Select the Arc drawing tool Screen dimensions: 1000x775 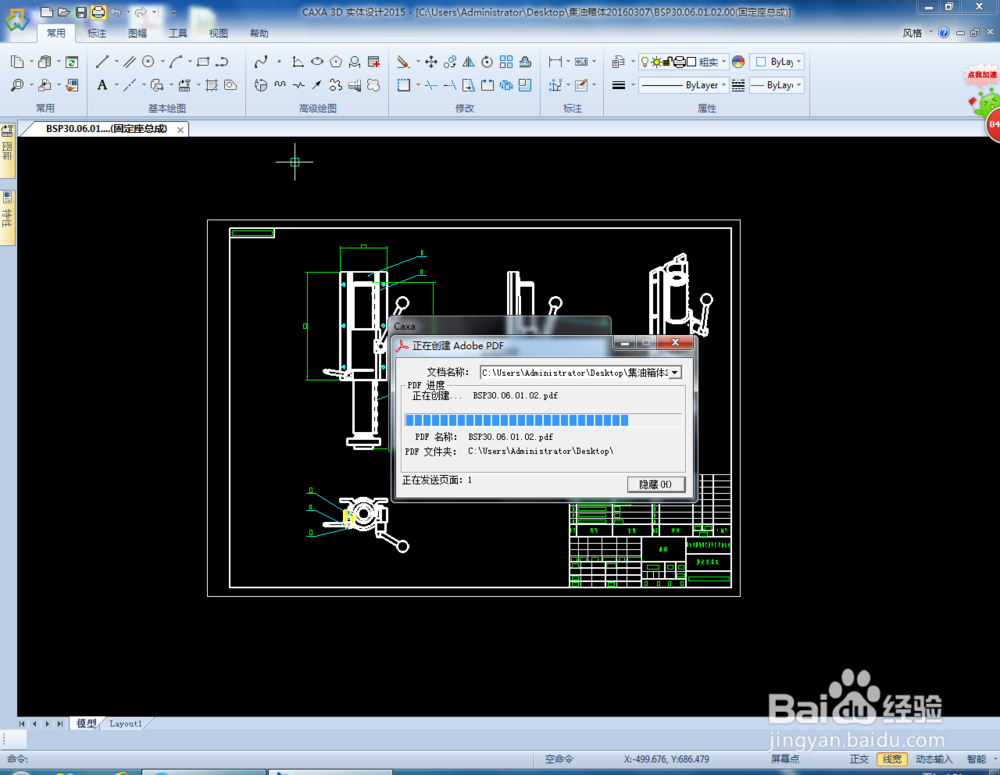point(176,62)
